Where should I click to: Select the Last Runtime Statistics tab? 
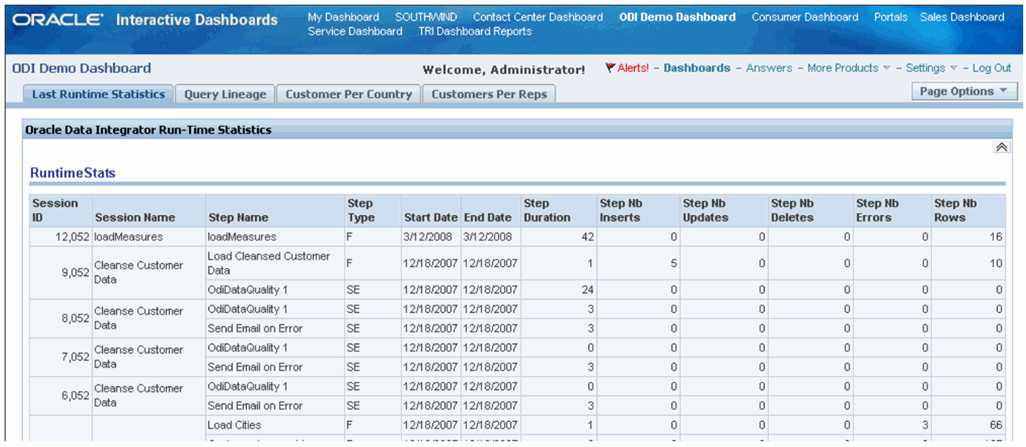click(x=98, y=94)
